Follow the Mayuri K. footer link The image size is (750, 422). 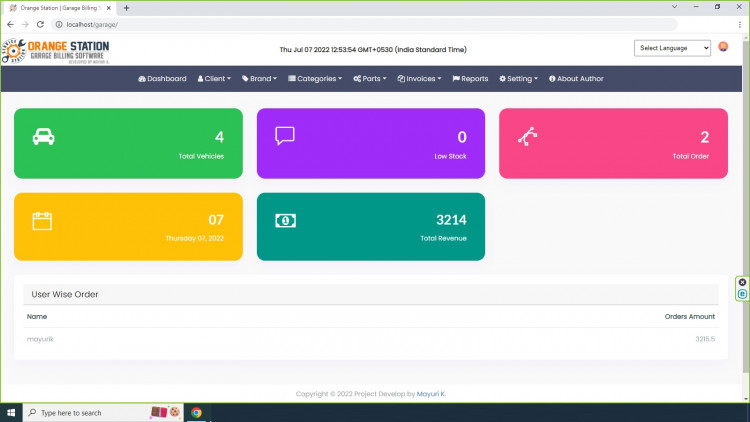[431, 394]
